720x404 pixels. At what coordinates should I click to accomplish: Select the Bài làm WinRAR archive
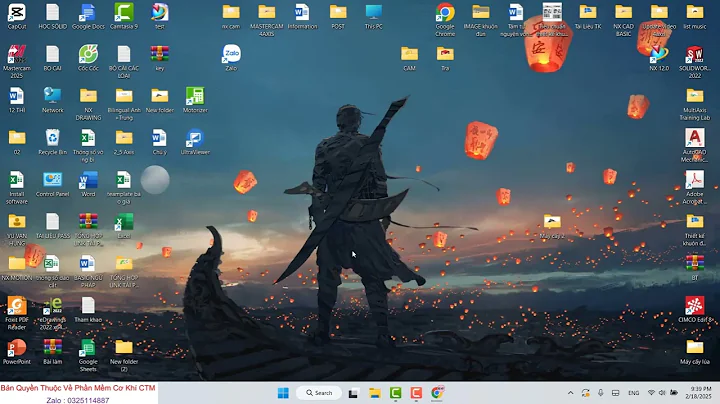coord(52,352)
